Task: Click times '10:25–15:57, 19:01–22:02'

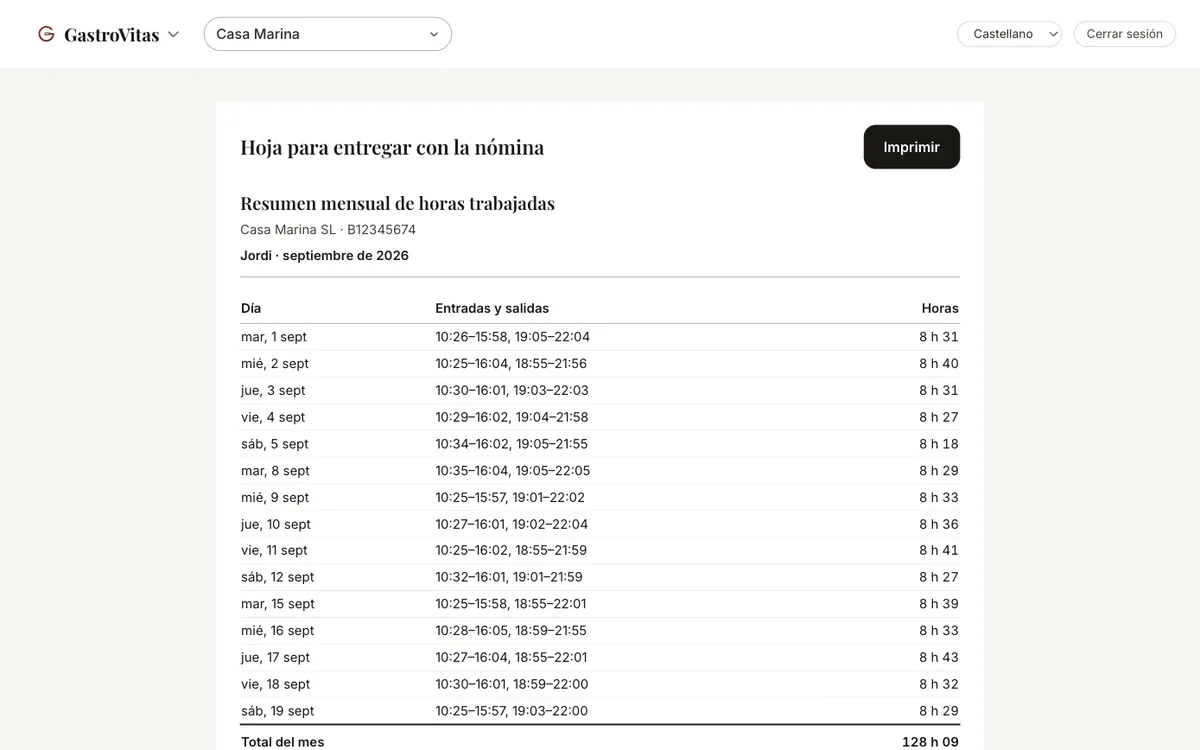Action: pos(510,498)
